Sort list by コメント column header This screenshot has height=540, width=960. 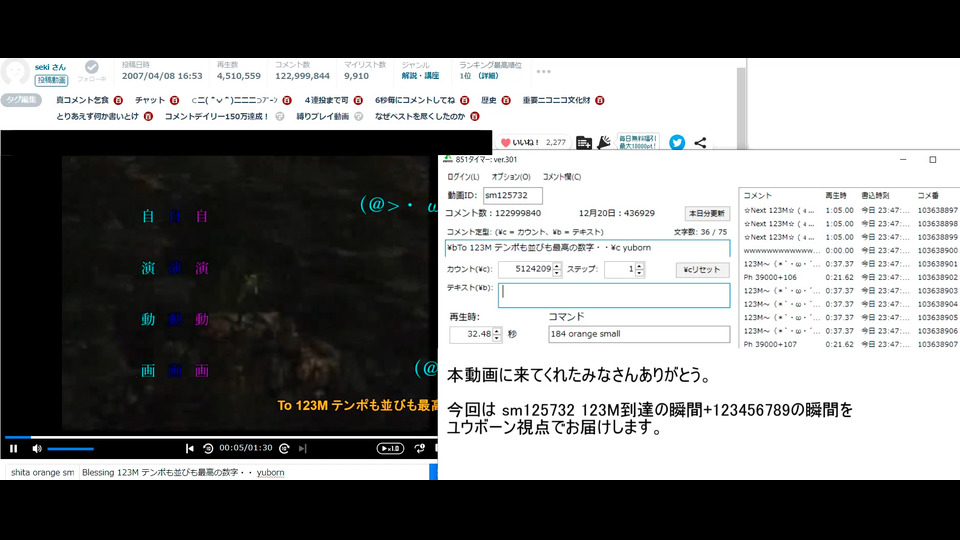coord(757,195)
